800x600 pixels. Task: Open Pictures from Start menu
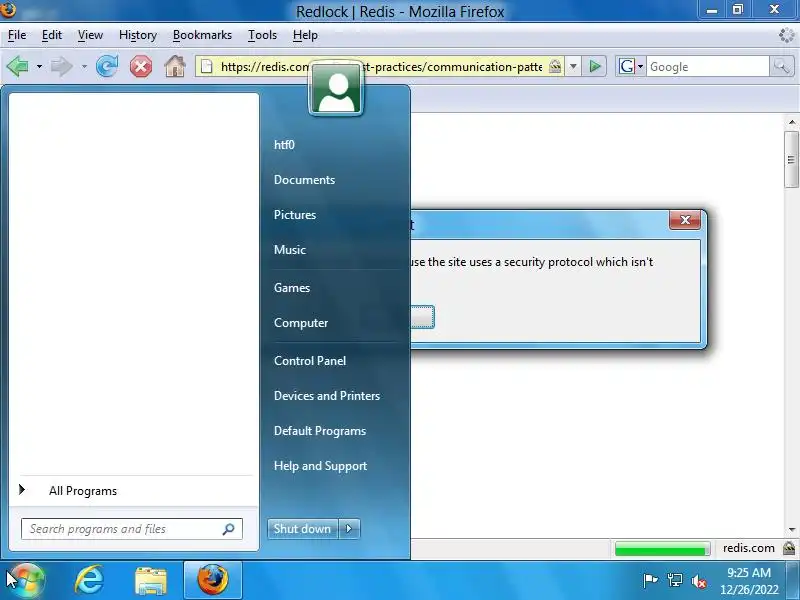click(295, 215)
